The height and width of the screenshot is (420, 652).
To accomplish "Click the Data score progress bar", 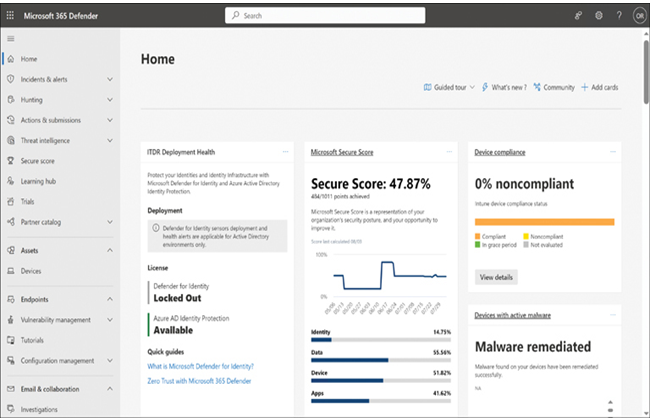I will coord(381,360).
